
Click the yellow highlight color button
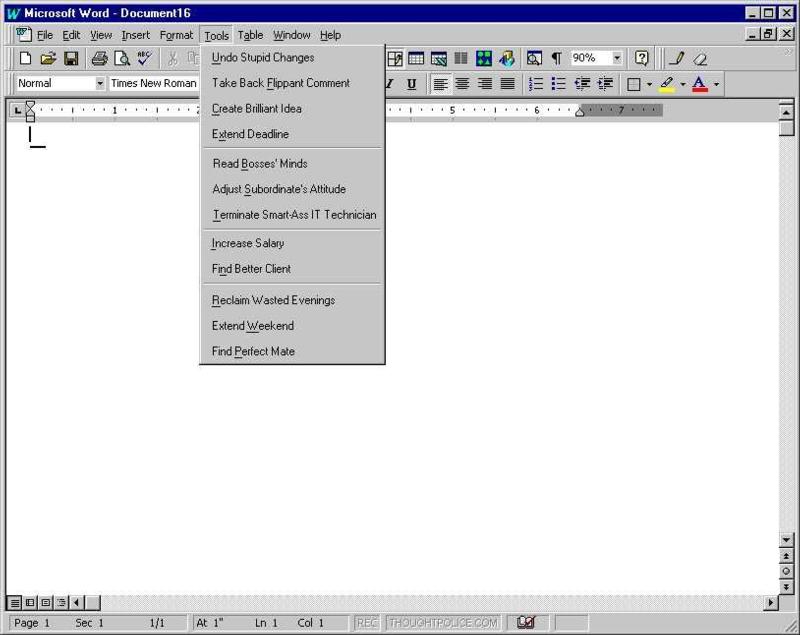point(667,84)
